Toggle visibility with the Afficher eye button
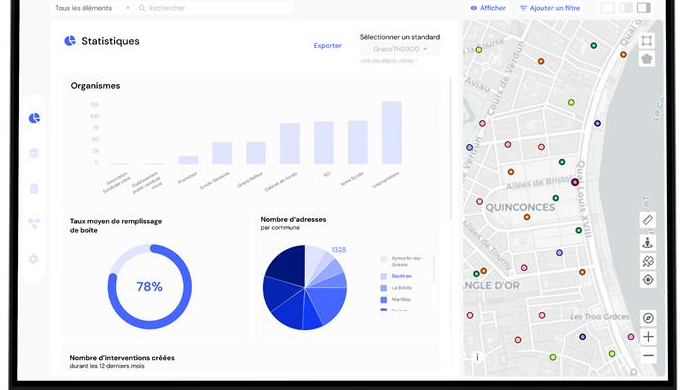680x390 pixels. pyautogui.click(x=488, y=8)
